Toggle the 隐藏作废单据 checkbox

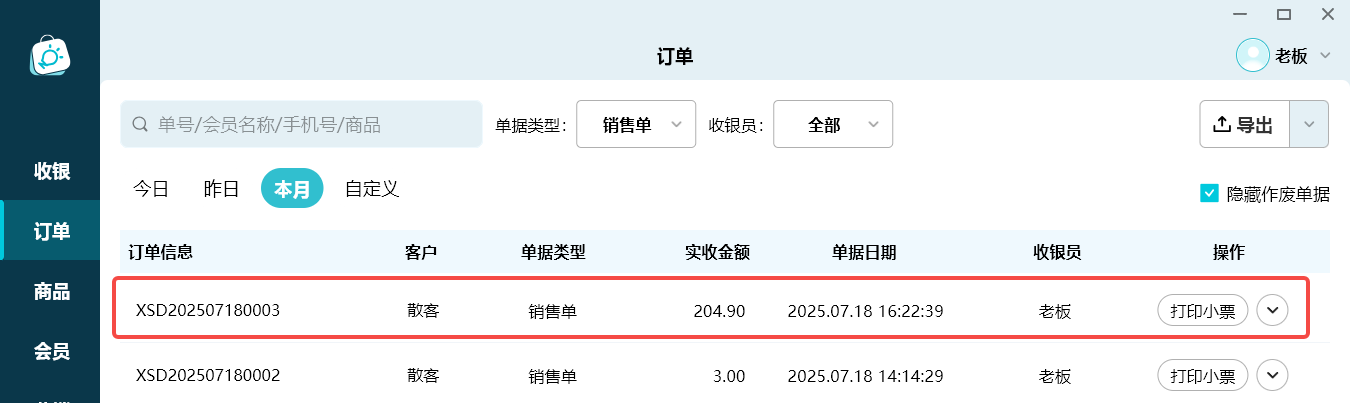[1209, 194]
